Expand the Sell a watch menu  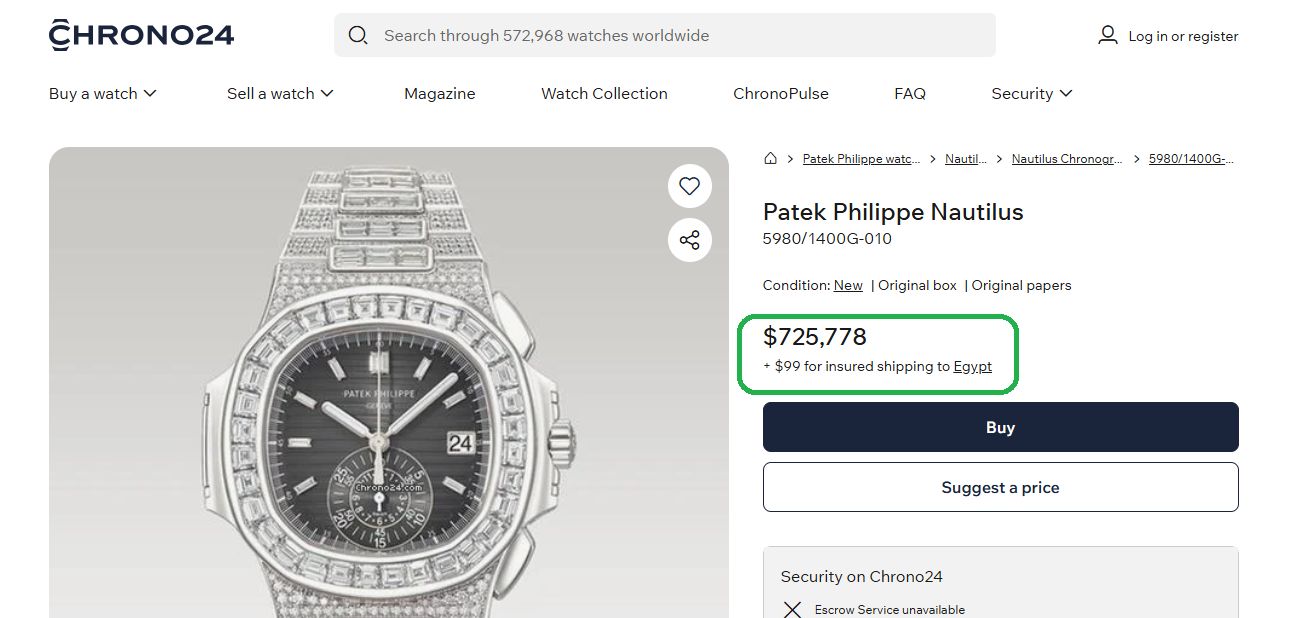[280, 93]
